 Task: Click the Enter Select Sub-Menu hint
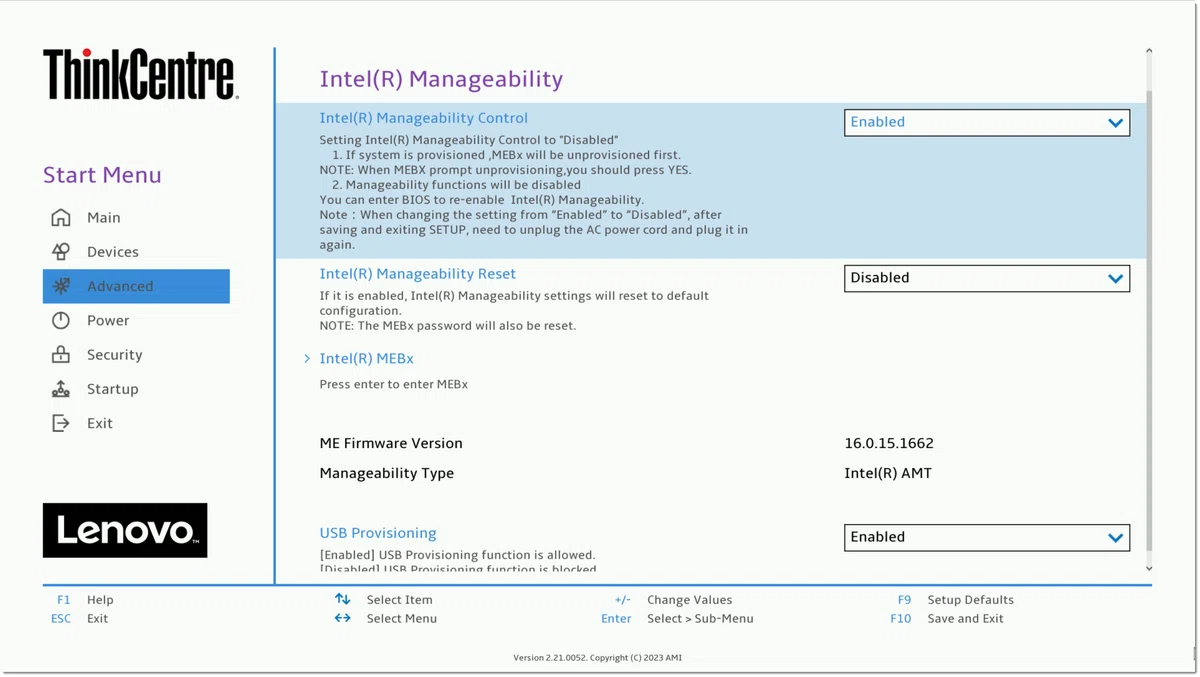[677, 619]
